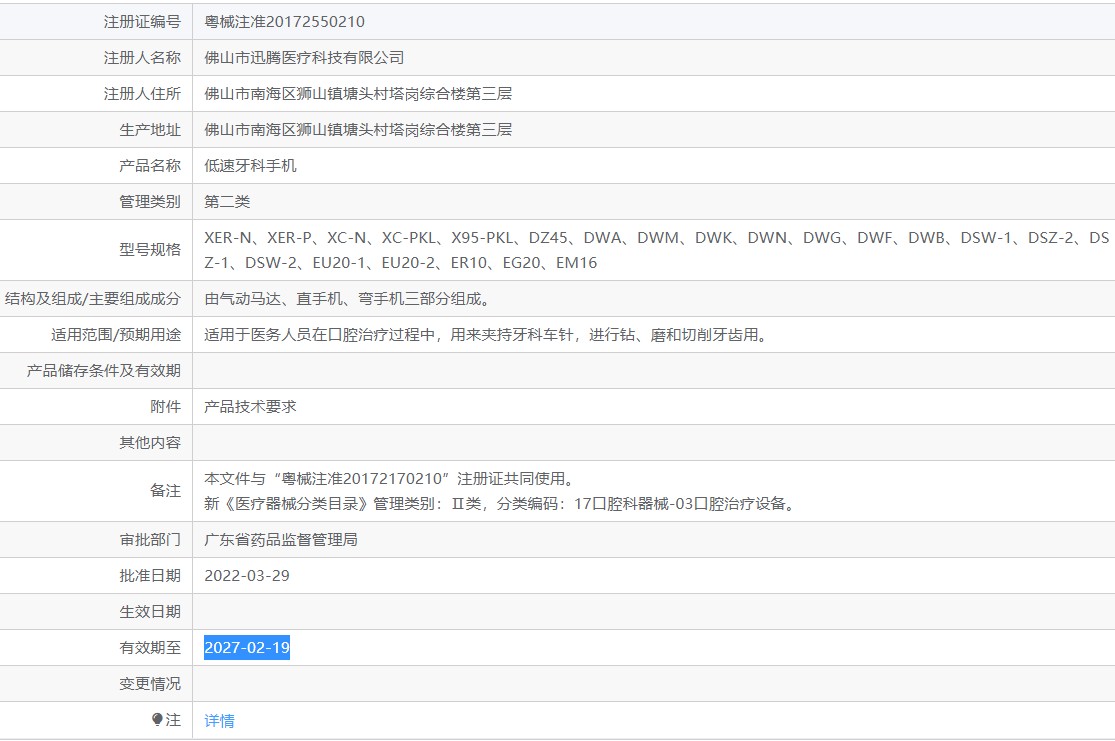The height and width of the screenshot is (741, 1115).
Task: Click the 附件 label
Action: coord(166,407)
